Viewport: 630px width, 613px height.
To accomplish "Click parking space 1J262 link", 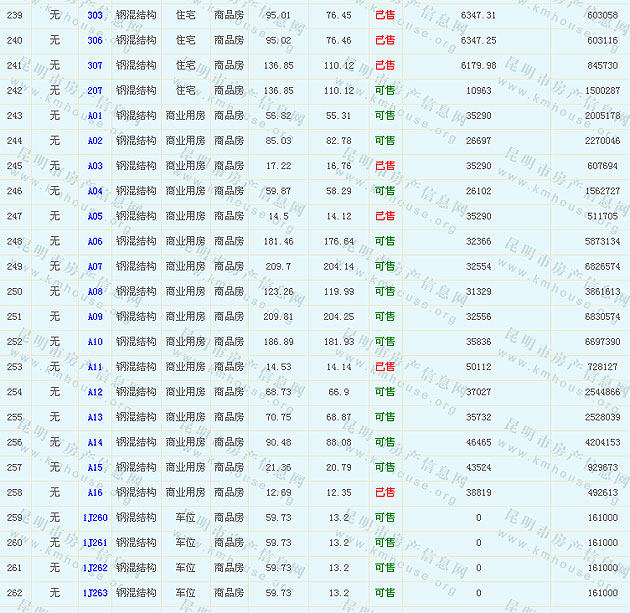I will coord(94,568).
